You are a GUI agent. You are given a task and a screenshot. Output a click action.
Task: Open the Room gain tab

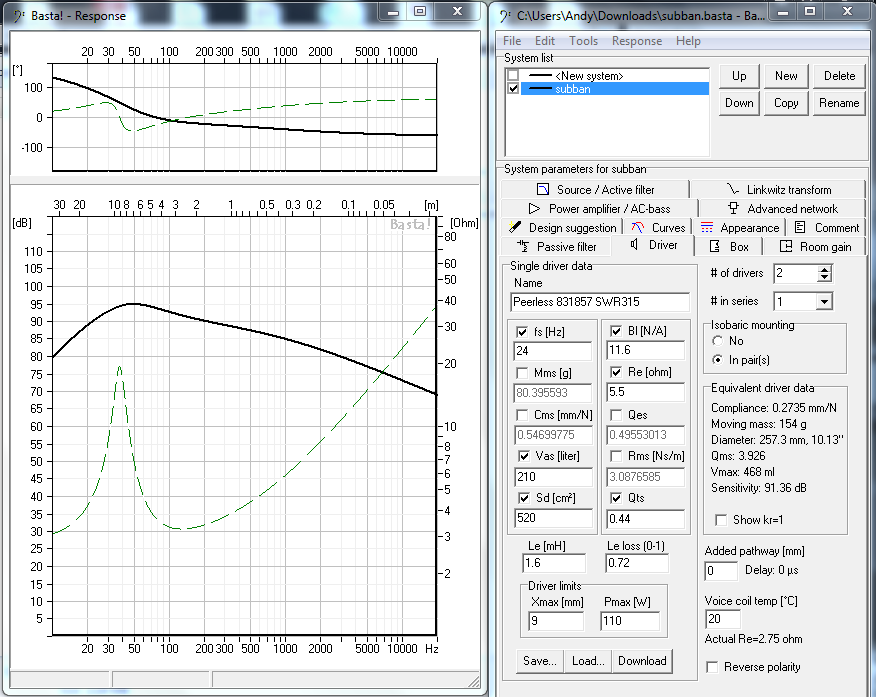(x=815, y=246)
